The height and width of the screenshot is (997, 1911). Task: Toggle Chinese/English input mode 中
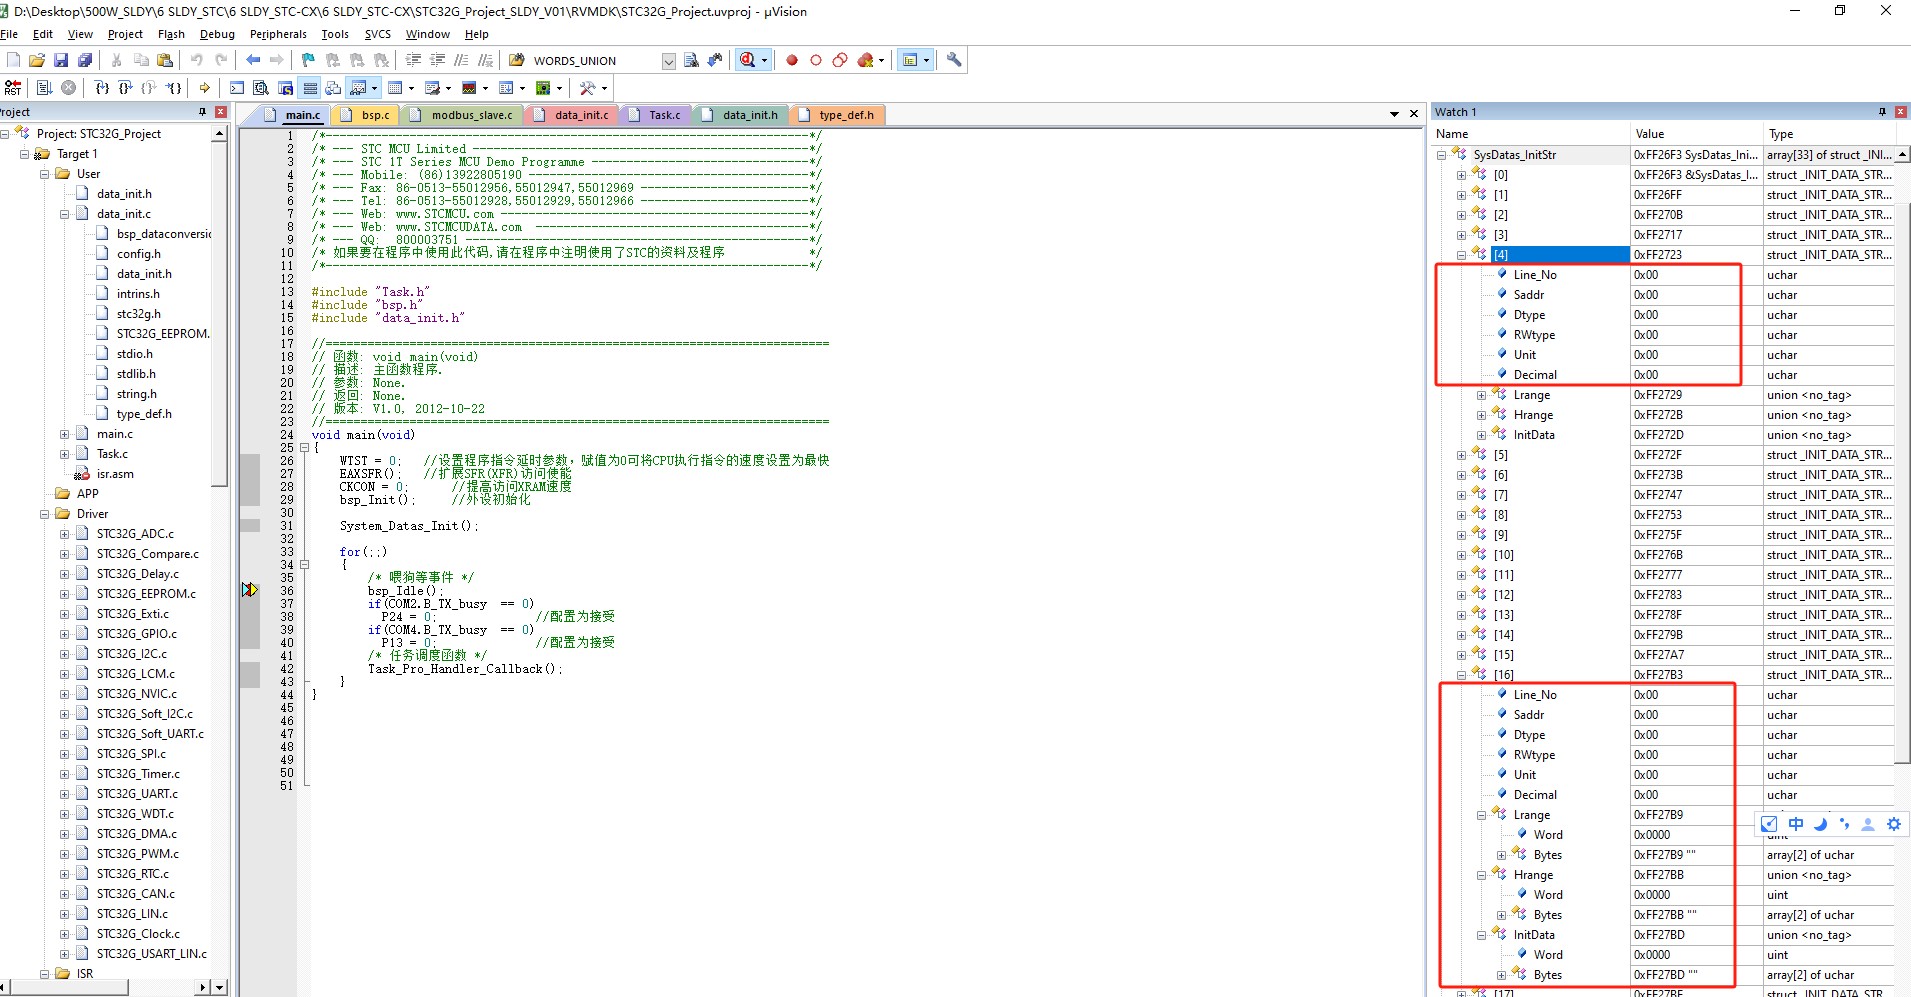[x=1796, y=824]
